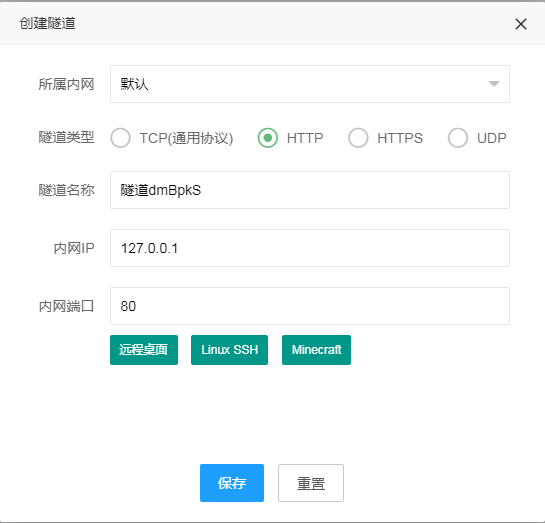Screen dimensions: 545x523
Task: Click the 内网IP label text
Action: [74, 248]
